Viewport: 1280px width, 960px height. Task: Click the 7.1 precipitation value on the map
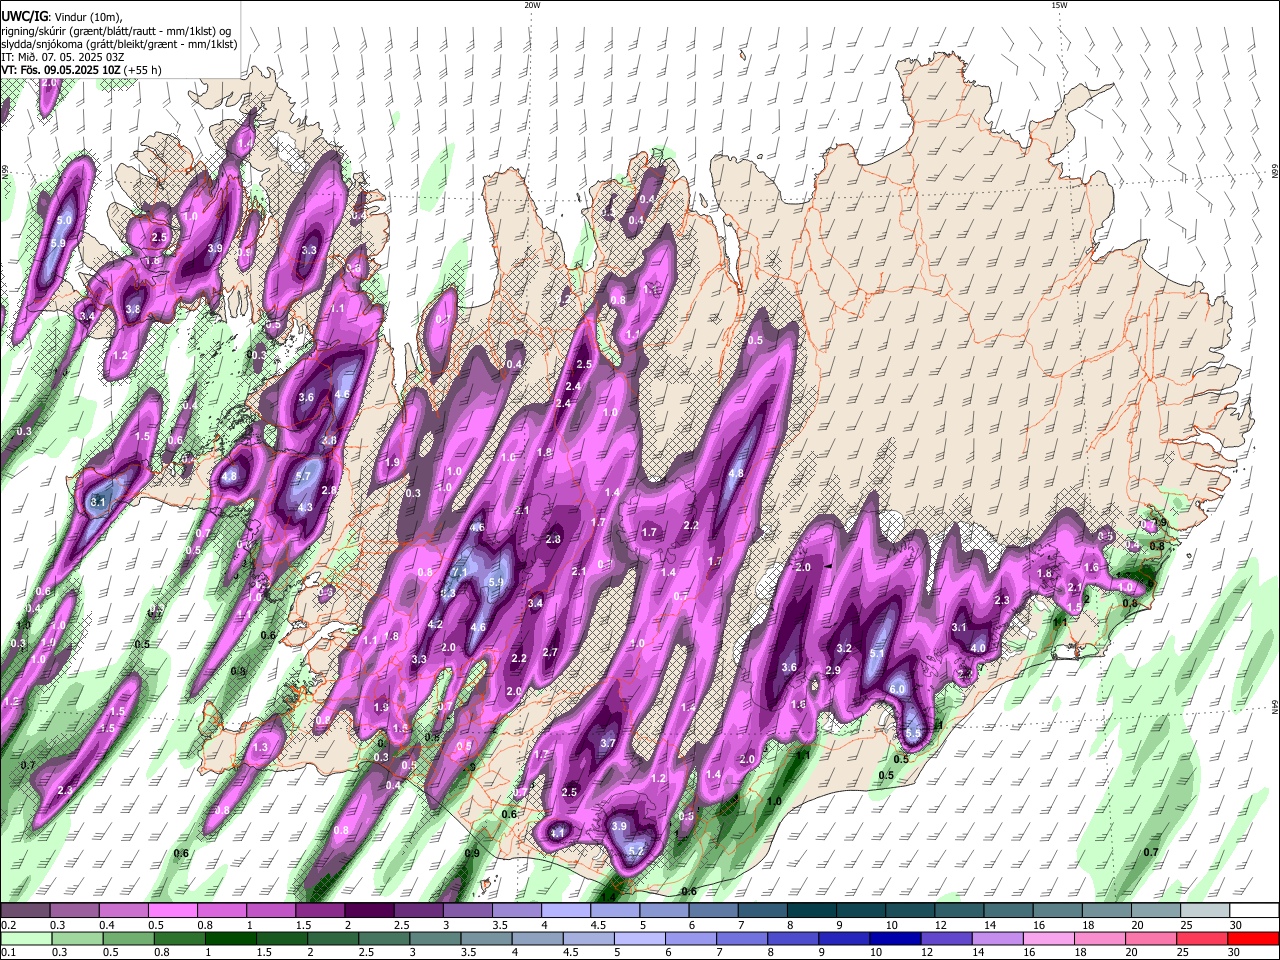point(461,572)
